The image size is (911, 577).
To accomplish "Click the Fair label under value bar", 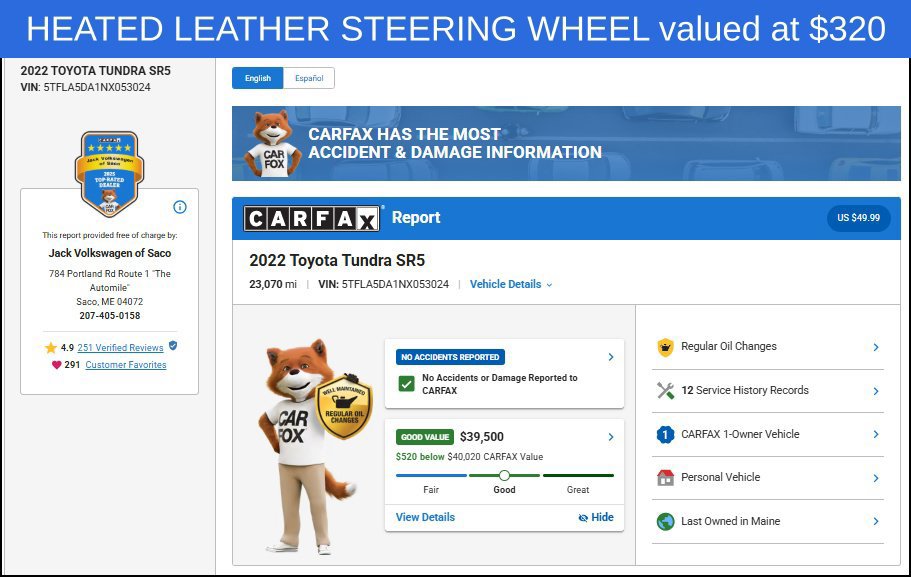I will click(431, 490).
